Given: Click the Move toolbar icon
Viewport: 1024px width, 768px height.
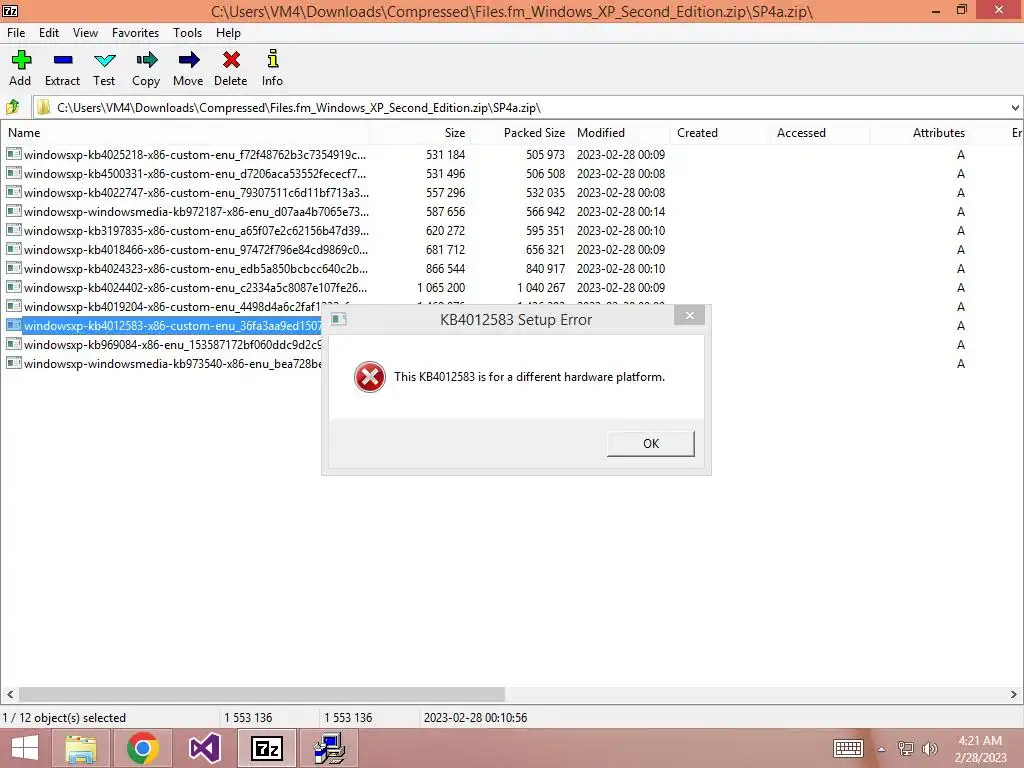Looking at the screenshot, I should tap(189, 60).
